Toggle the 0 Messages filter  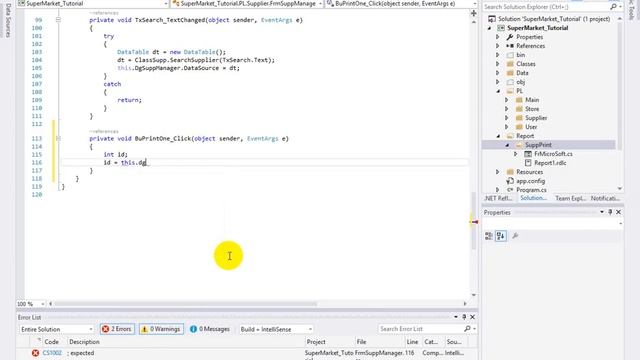click(x=210, y=329)
